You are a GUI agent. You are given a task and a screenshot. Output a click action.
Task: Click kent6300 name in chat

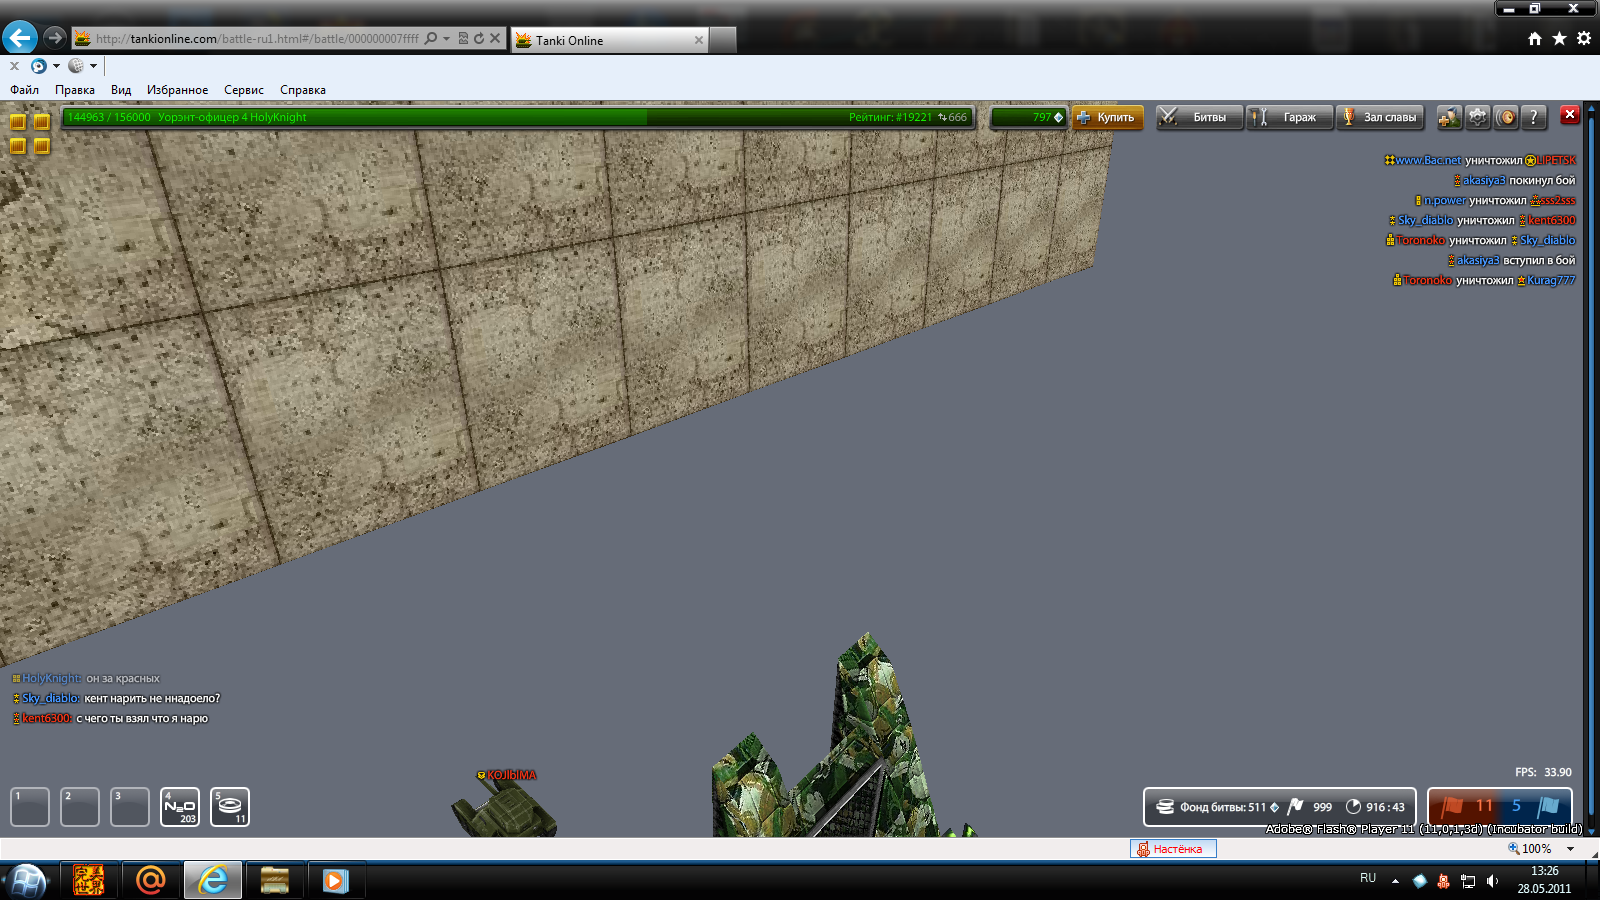click(47, 718)
